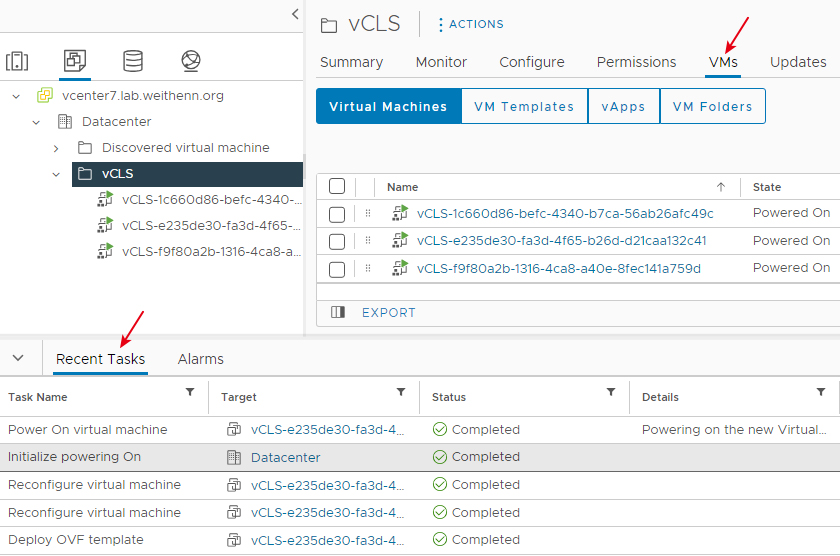840x556 pixels.
Task: Click the Datacenter target icon in Recent Tasks
Action: point(234,457)
